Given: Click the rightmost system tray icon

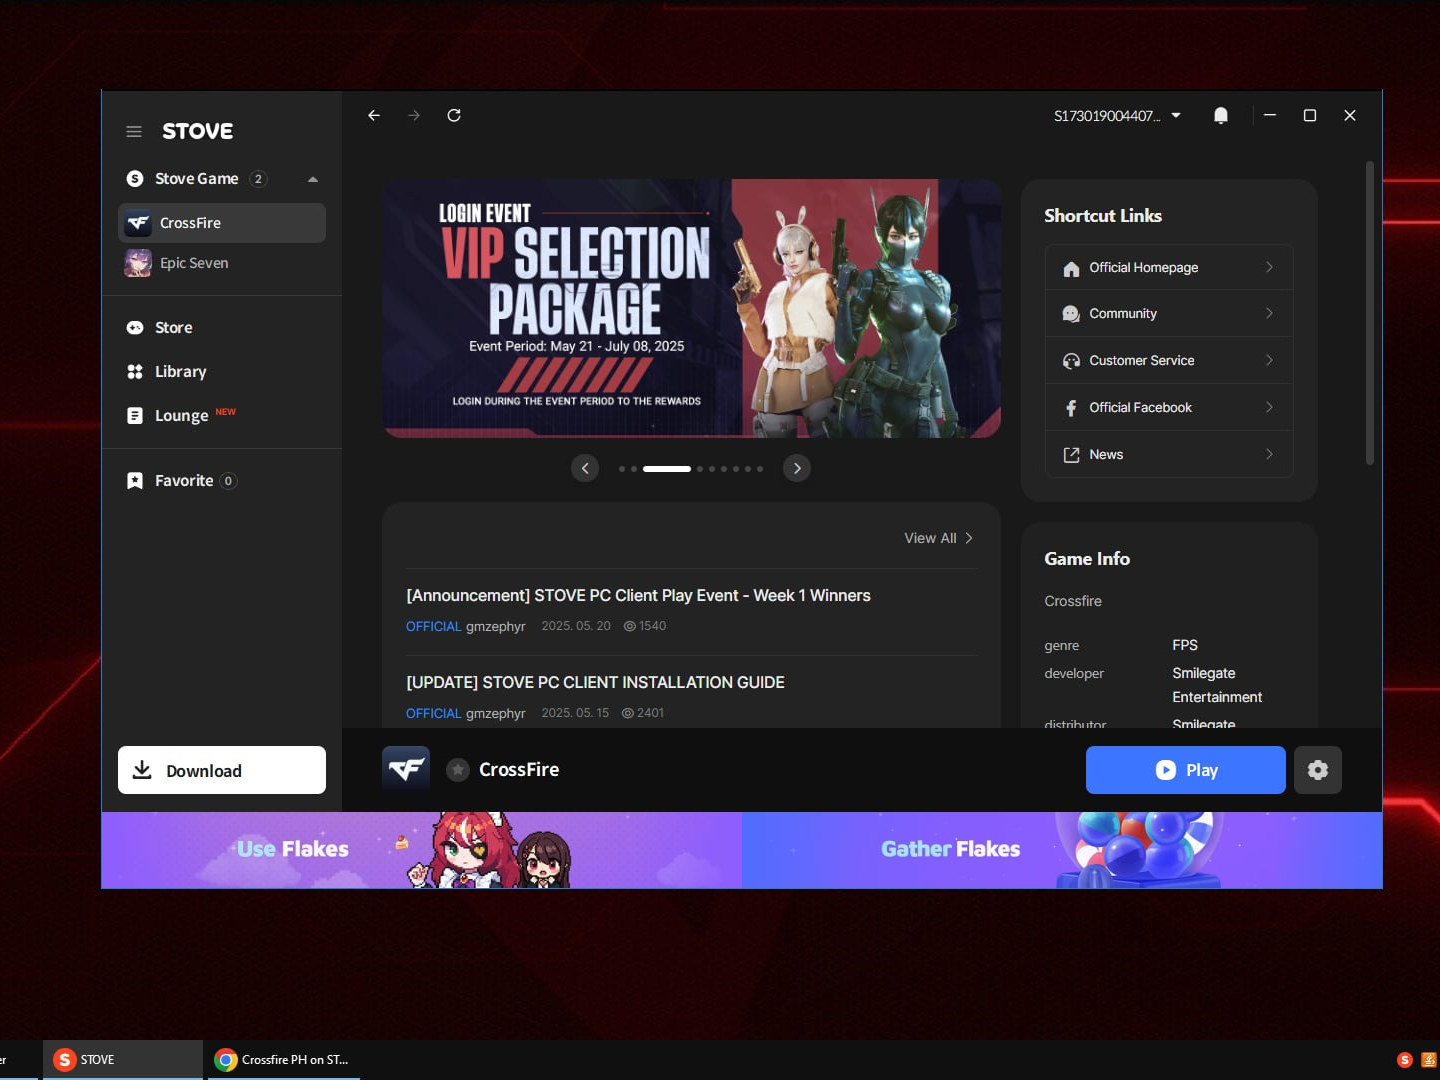Looking at the screenshot, I should pyautogui.click(x=1430, y=1060).
